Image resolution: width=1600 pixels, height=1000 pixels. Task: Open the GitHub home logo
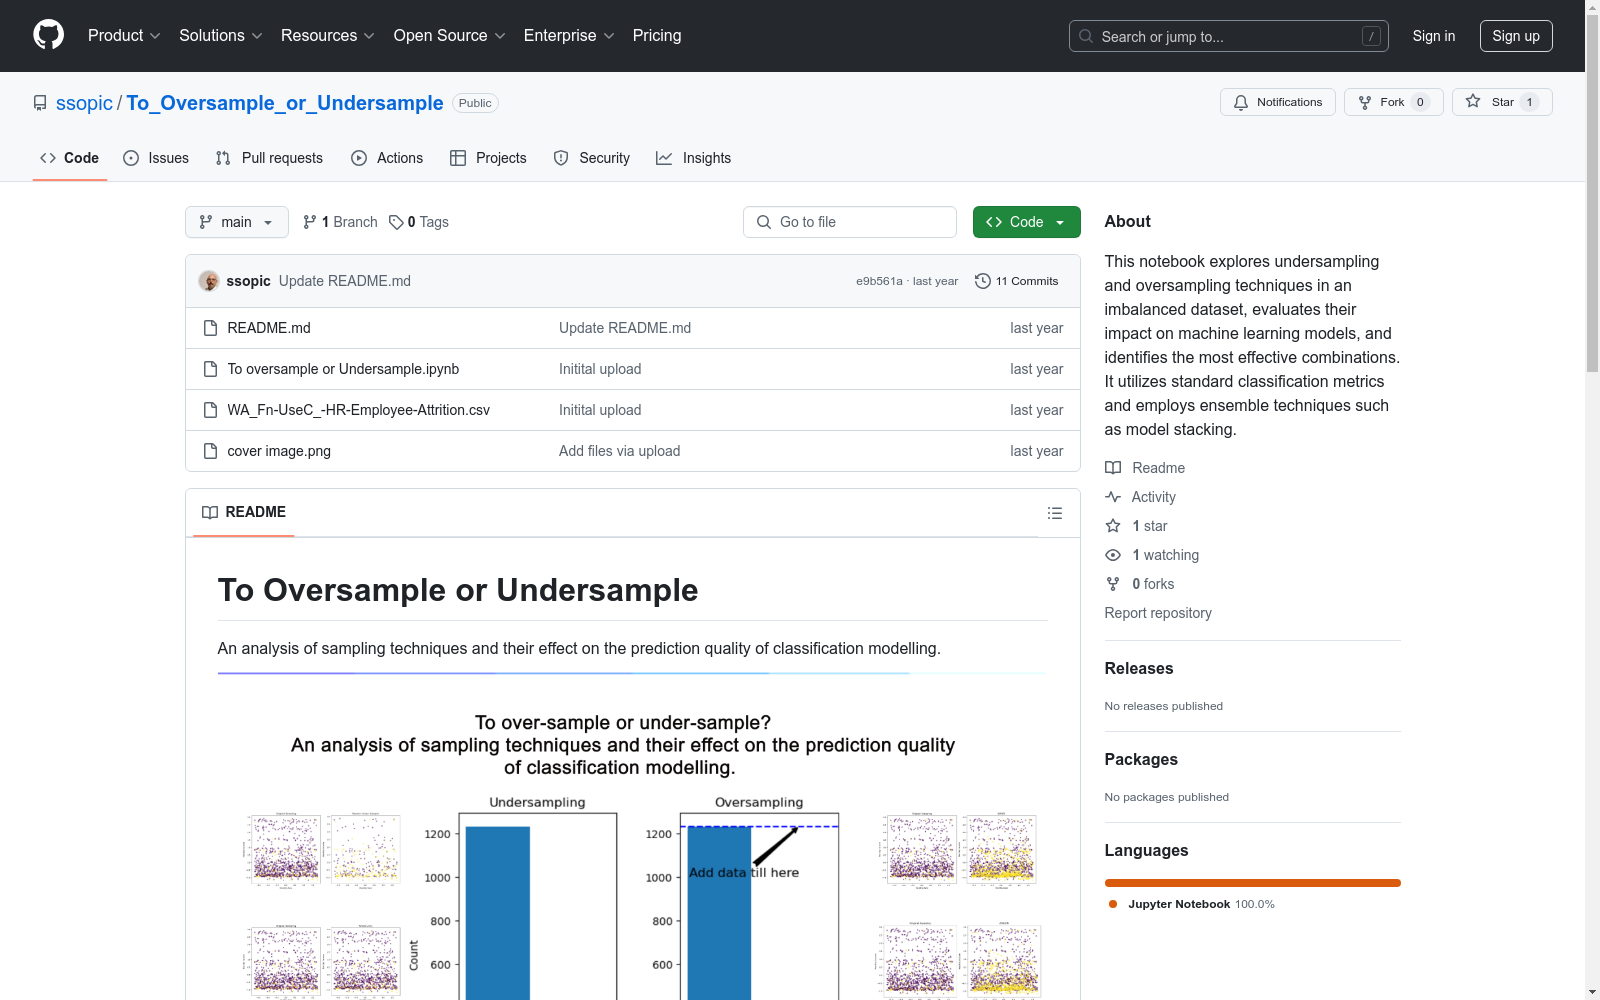click(48, 35)
